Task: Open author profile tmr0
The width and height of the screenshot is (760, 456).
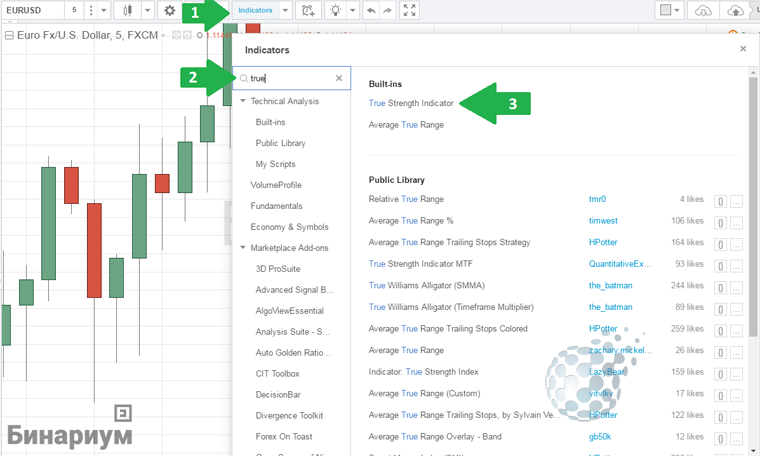Action: tap(597, 199)
